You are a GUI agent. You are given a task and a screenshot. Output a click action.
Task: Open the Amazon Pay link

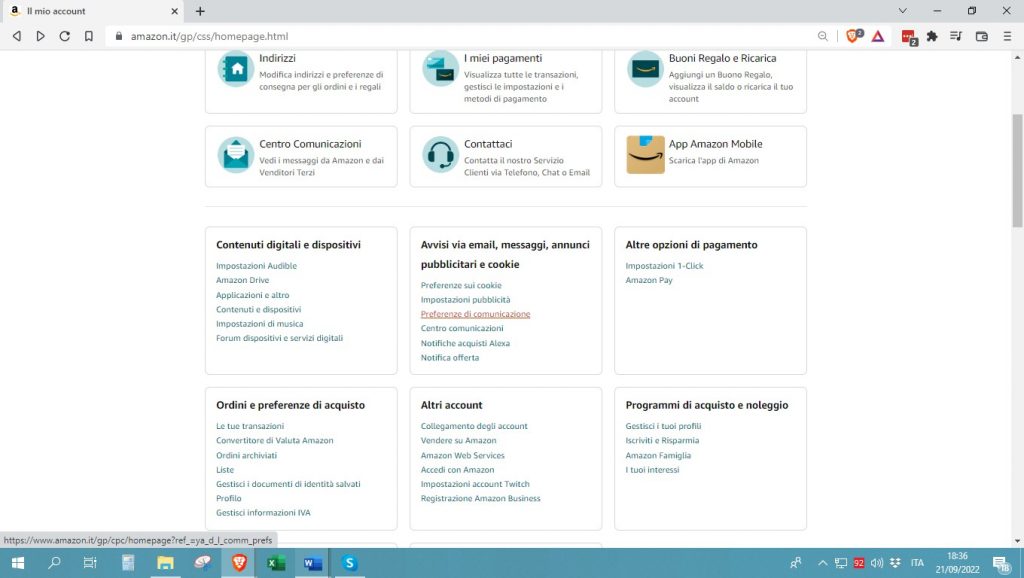tap(647, 280)
